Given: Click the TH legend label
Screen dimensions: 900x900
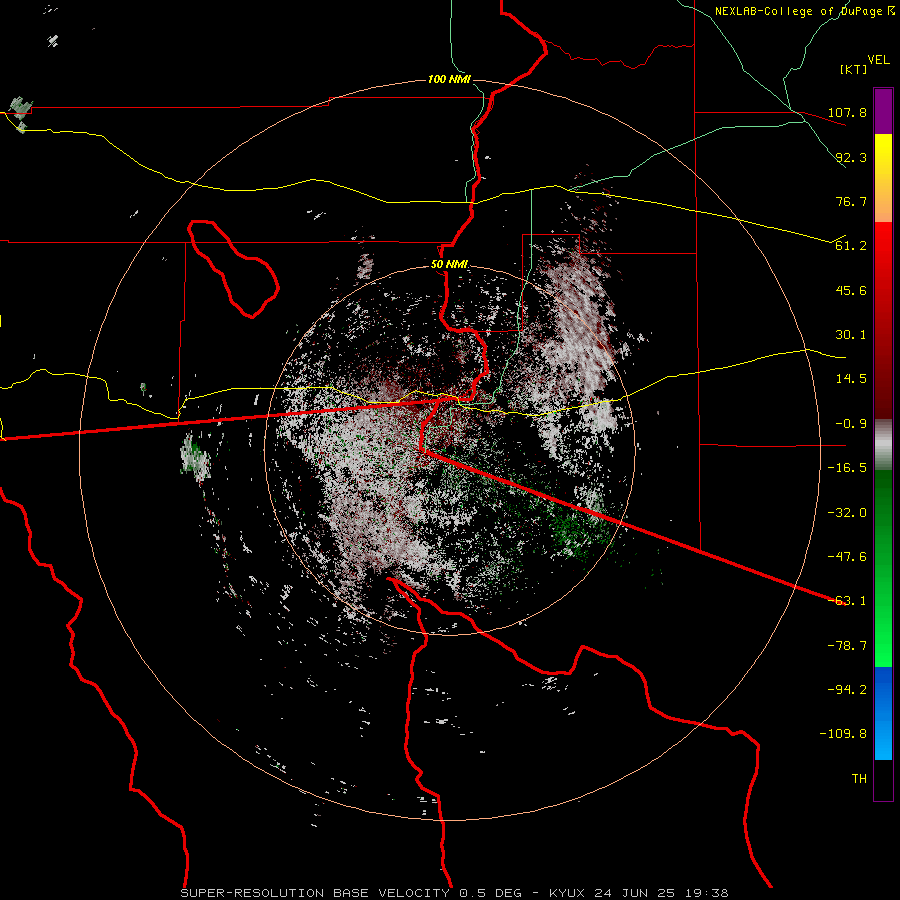Looking at the screenshot, I should coord(859,779).
